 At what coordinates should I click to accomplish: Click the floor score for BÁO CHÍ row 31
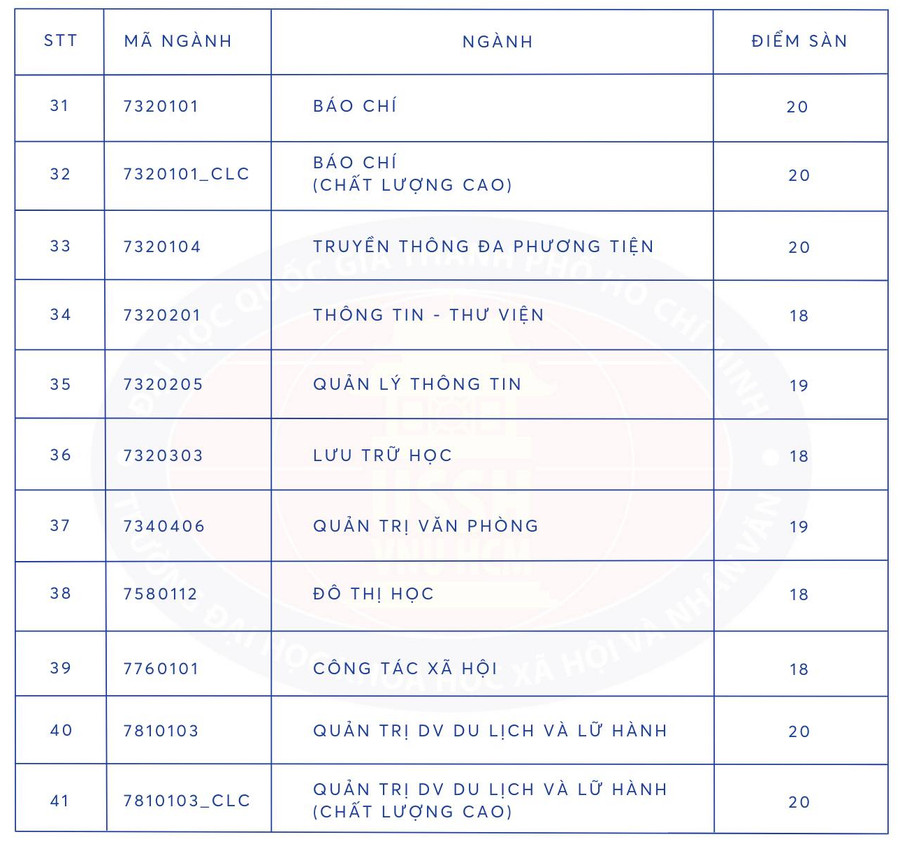tap(797, 107)
